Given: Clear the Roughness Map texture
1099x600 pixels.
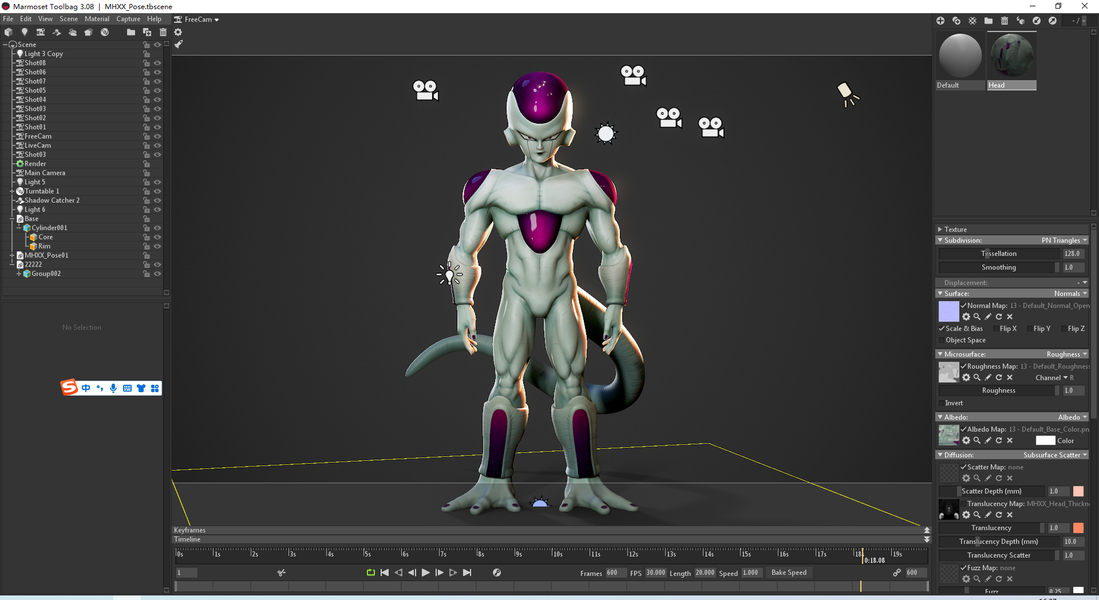Looking at the screenshot, I should click(1010, 377).
